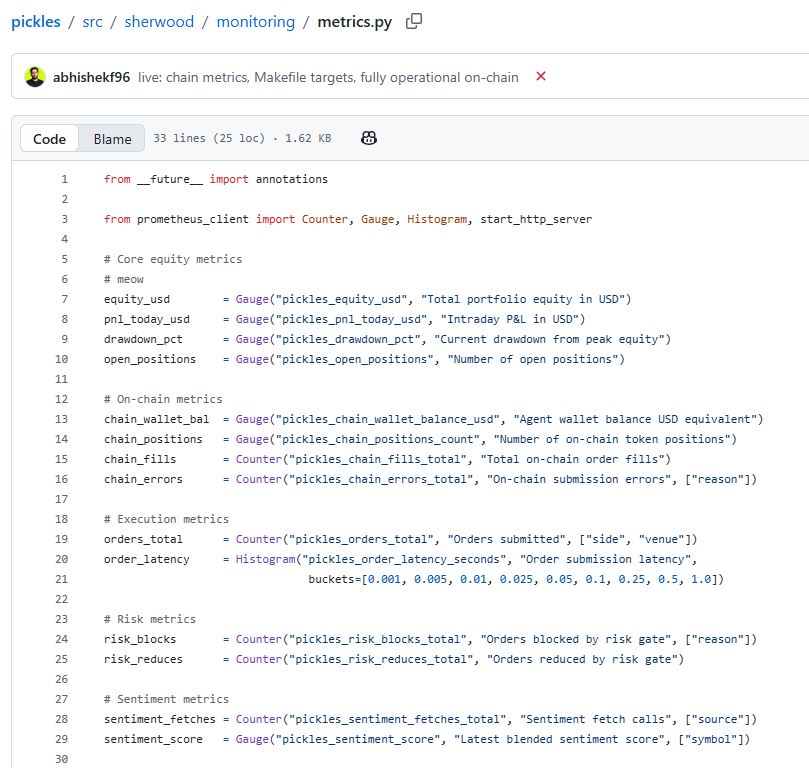Click the '# Risk metrics' comment
Image resolution: width=809 pixels, height=768 pixels.
pyautogui.click(x=150, y=619)
